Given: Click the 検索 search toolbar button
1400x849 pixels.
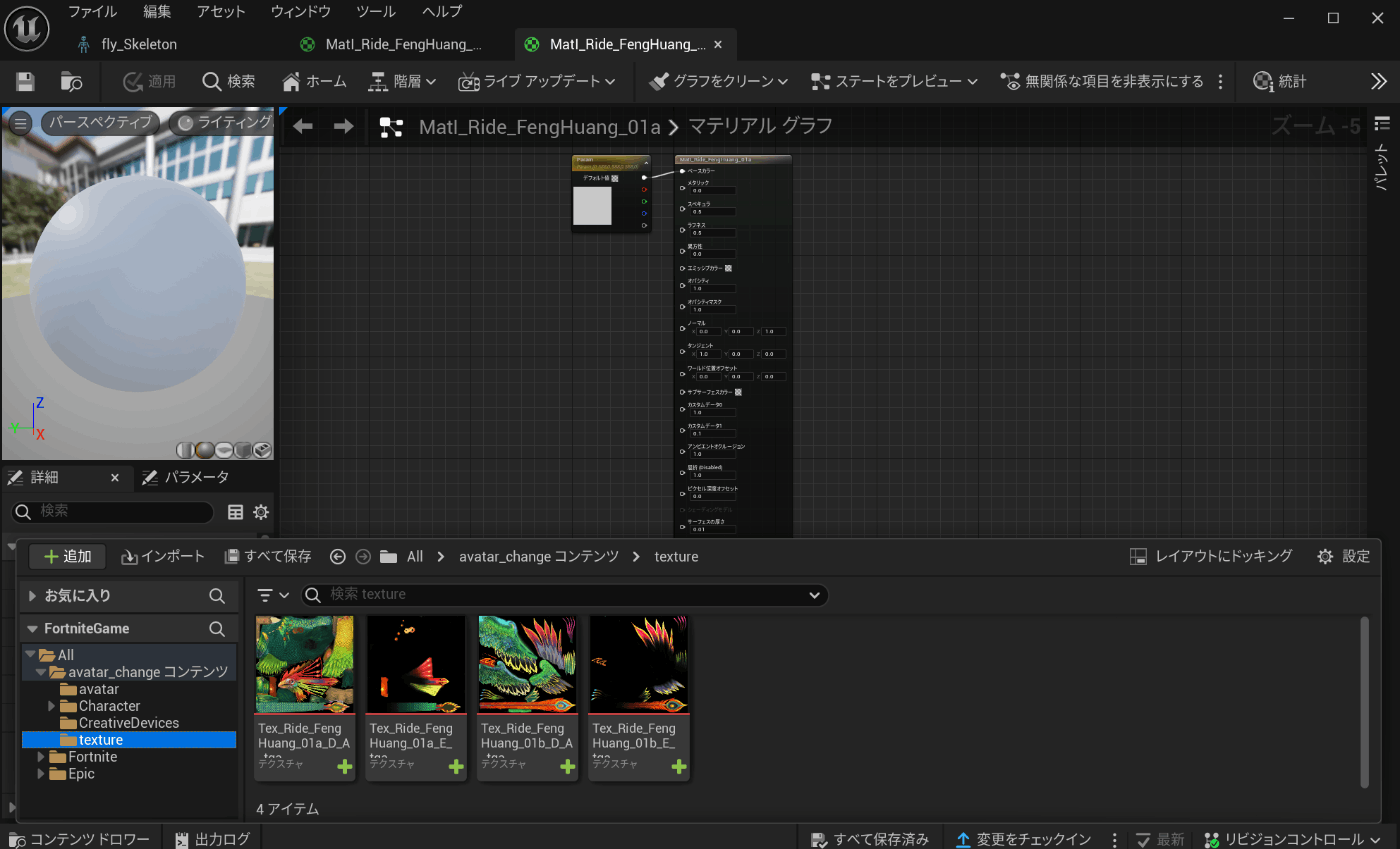Looking at the screenshot, I should pos(229,82).
